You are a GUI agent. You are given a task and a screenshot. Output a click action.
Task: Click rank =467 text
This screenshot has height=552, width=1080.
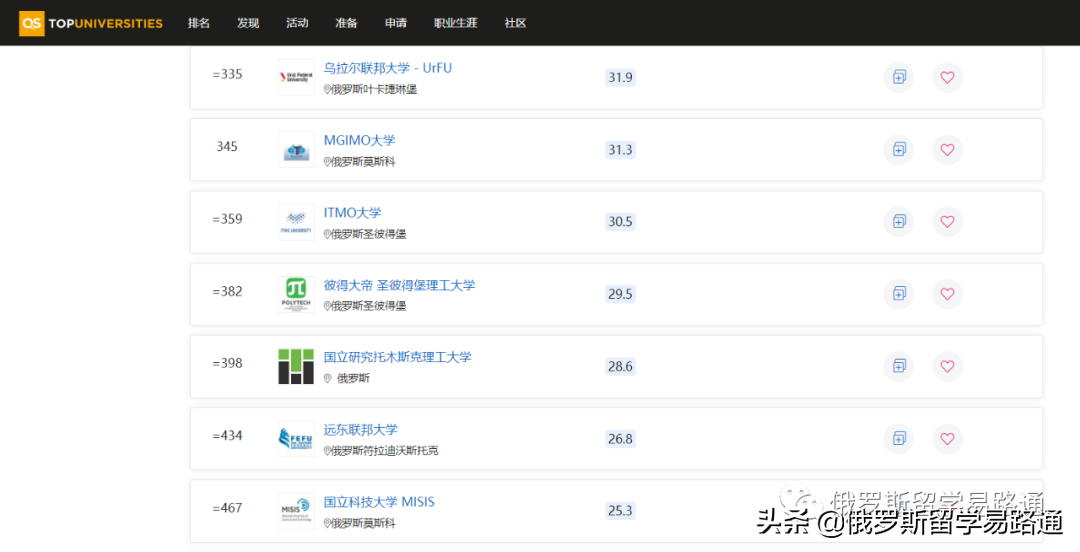(x=227, y=508)
